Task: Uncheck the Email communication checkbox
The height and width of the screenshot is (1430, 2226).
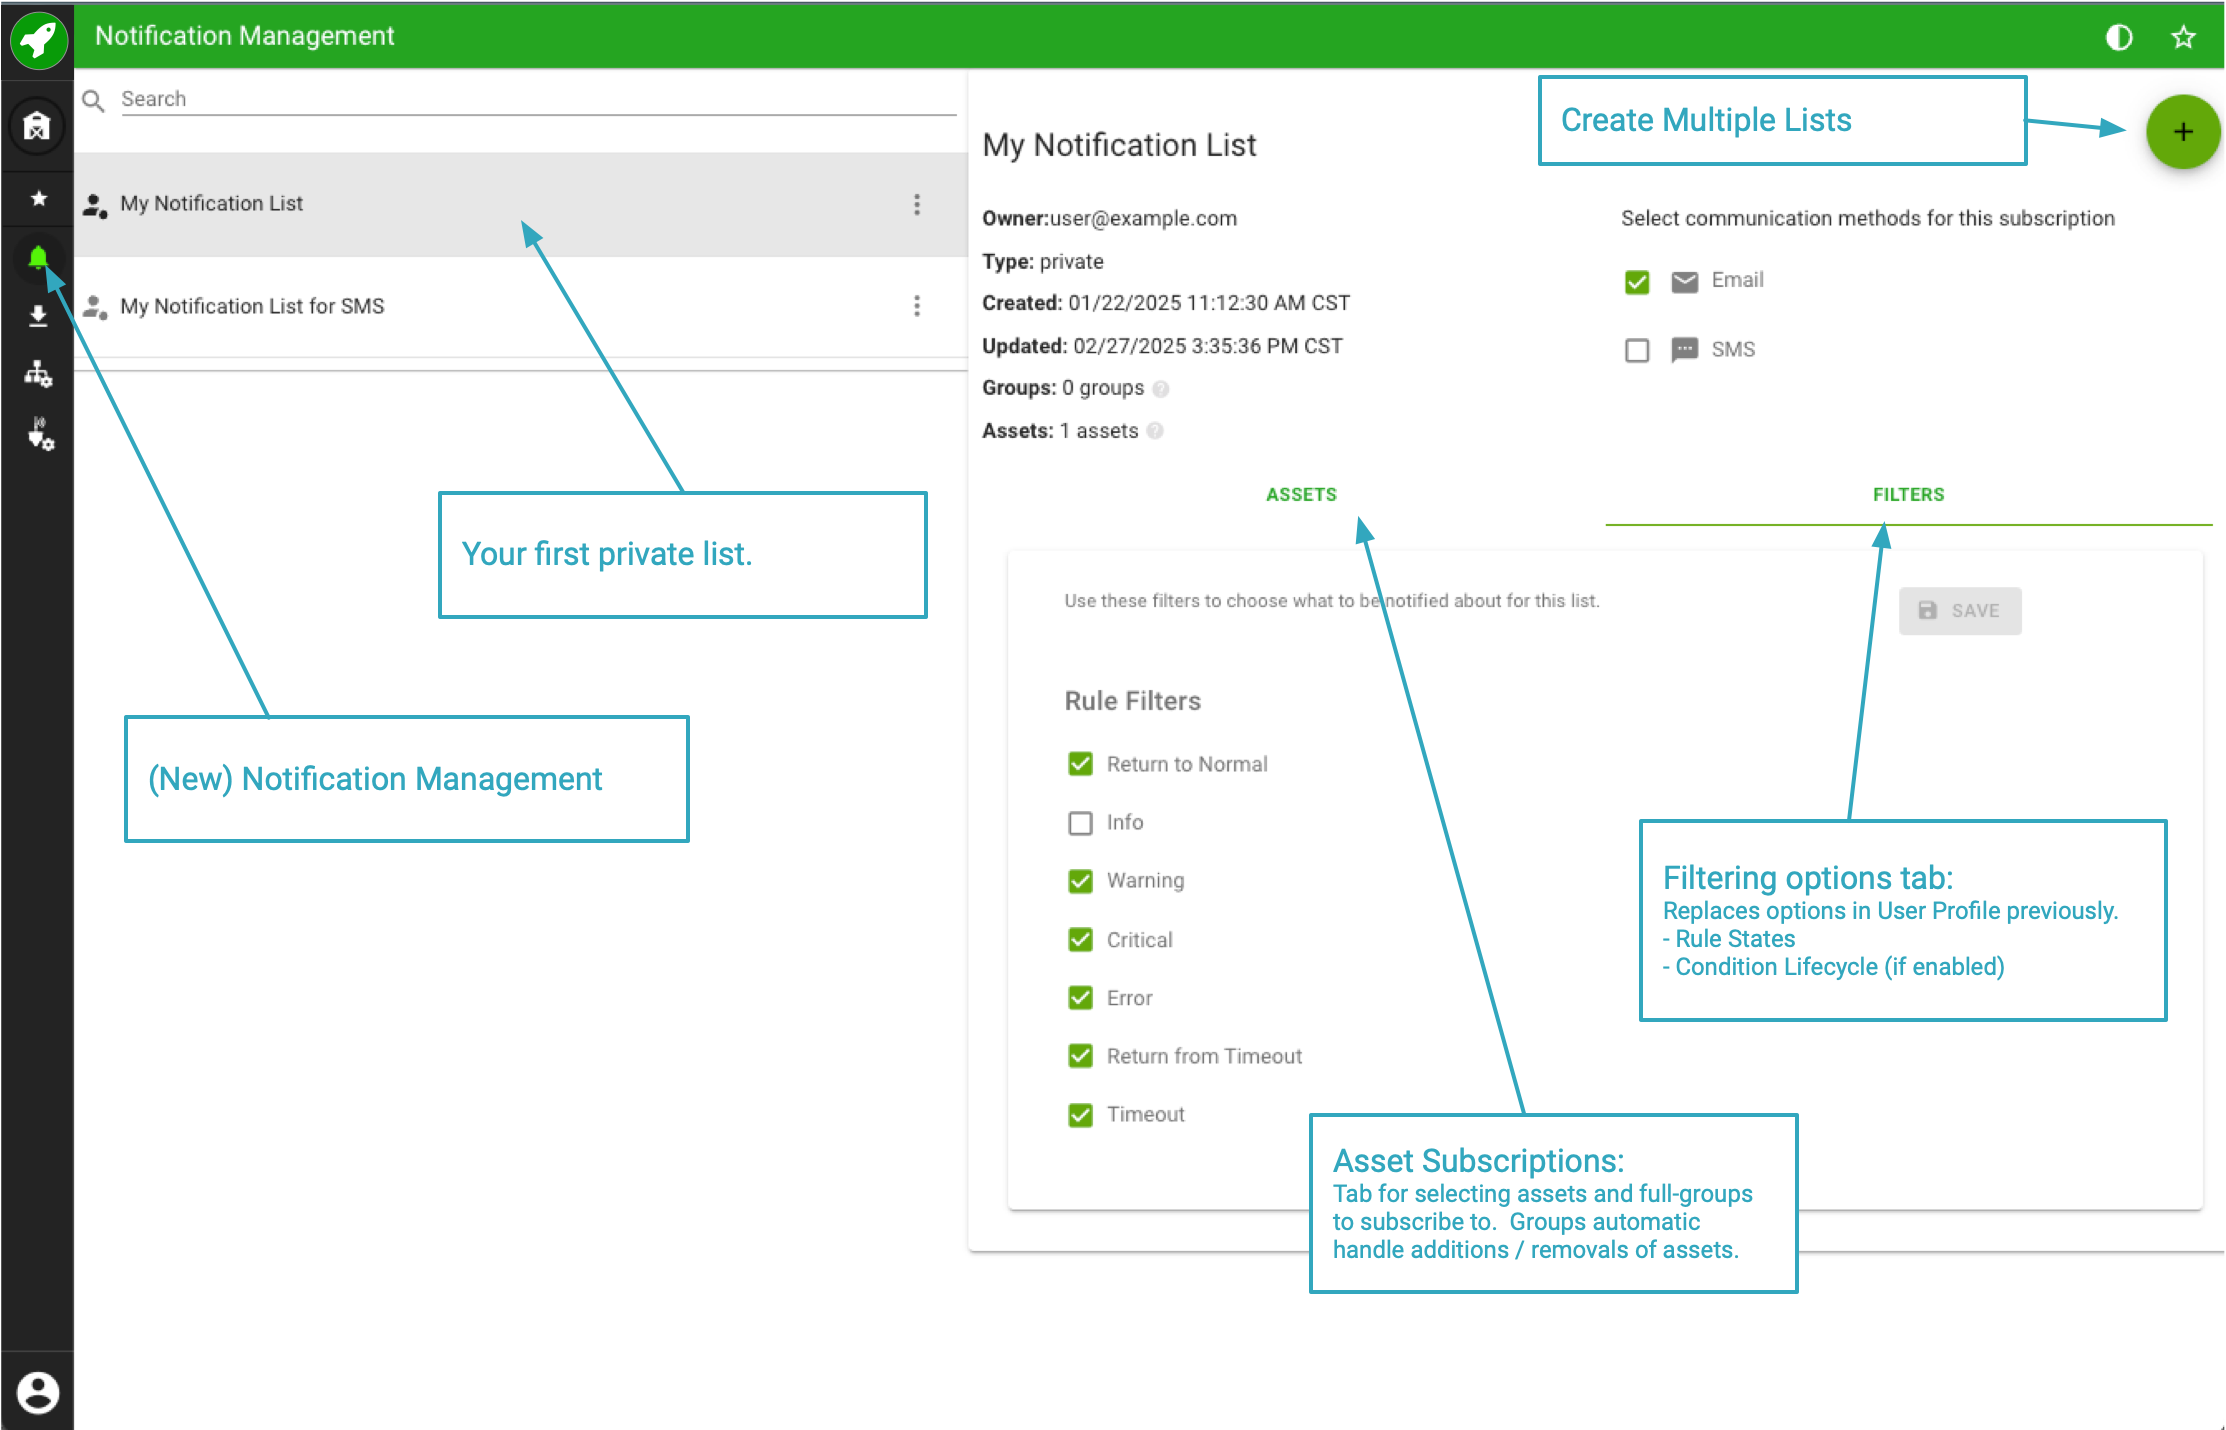Action: point(1637,282)
